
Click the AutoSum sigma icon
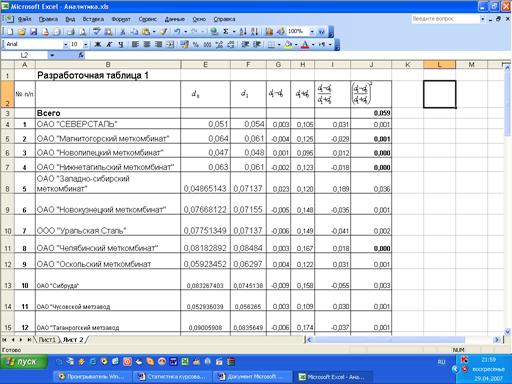pyautogui.click(x=226, y=32)
